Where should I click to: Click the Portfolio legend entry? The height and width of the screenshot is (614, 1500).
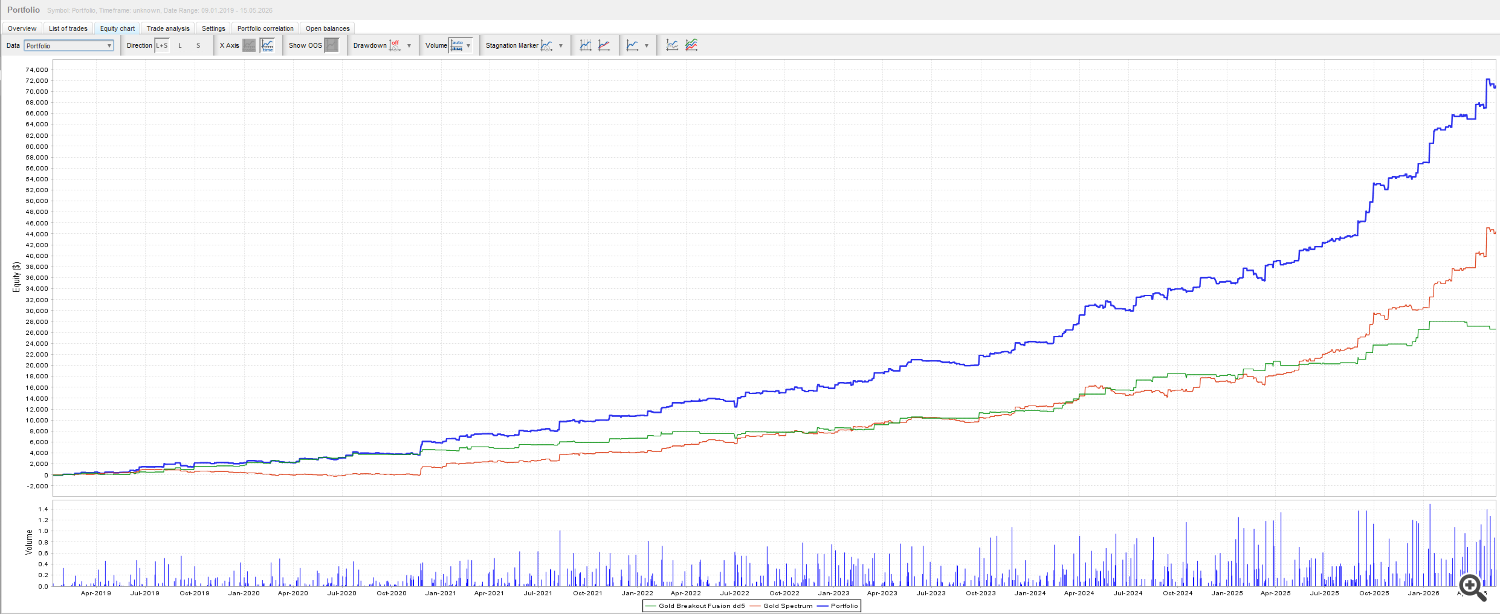(x=838, y=605)
